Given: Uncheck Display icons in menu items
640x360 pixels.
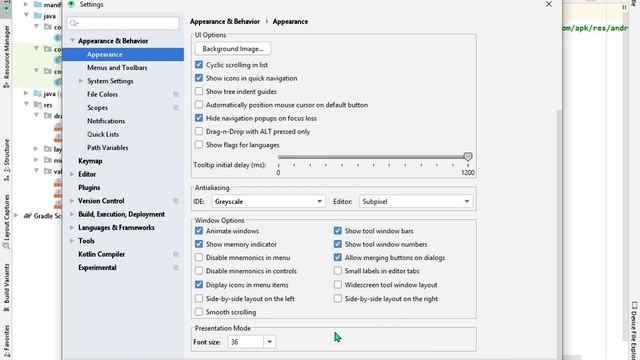Looking at the screenshot, I should [199, 285].
